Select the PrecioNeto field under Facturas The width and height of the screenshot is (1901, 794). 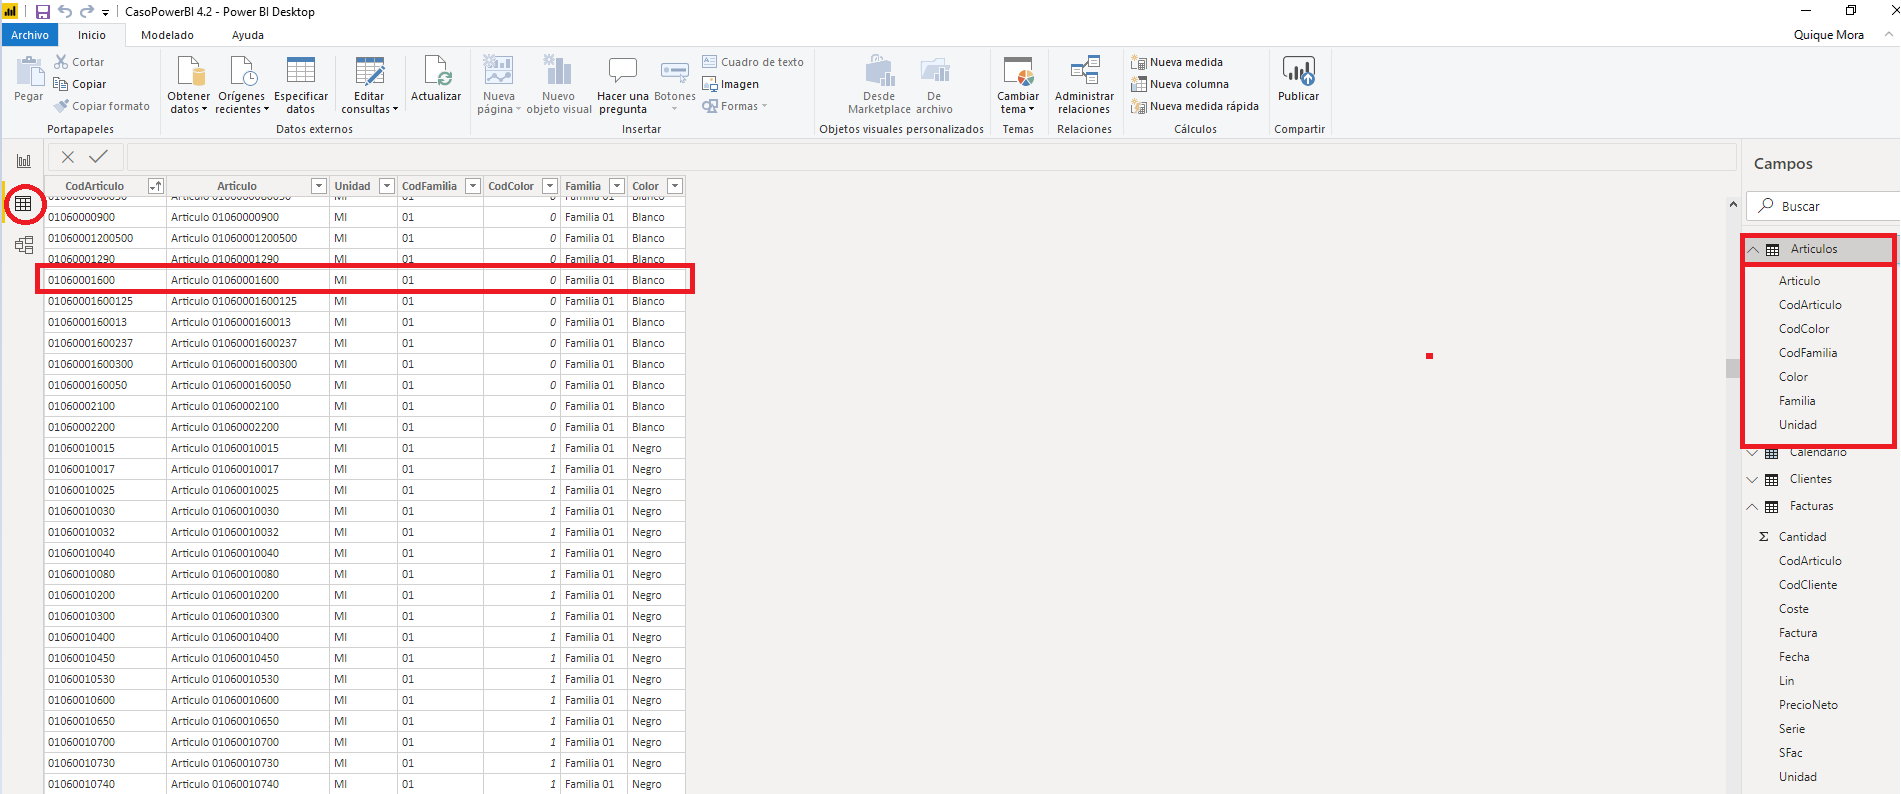point(1808,705)
